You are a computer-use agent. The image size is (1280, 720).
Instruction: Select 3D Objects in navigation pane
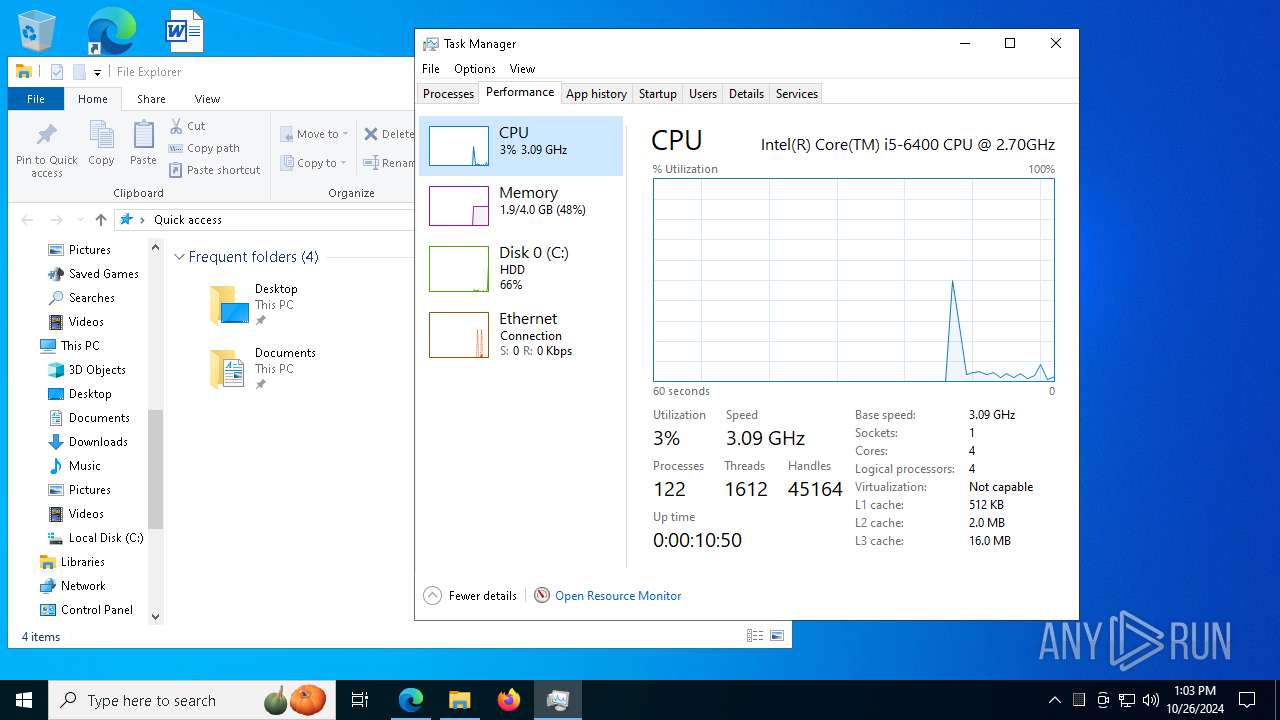[x=97, y=370]
